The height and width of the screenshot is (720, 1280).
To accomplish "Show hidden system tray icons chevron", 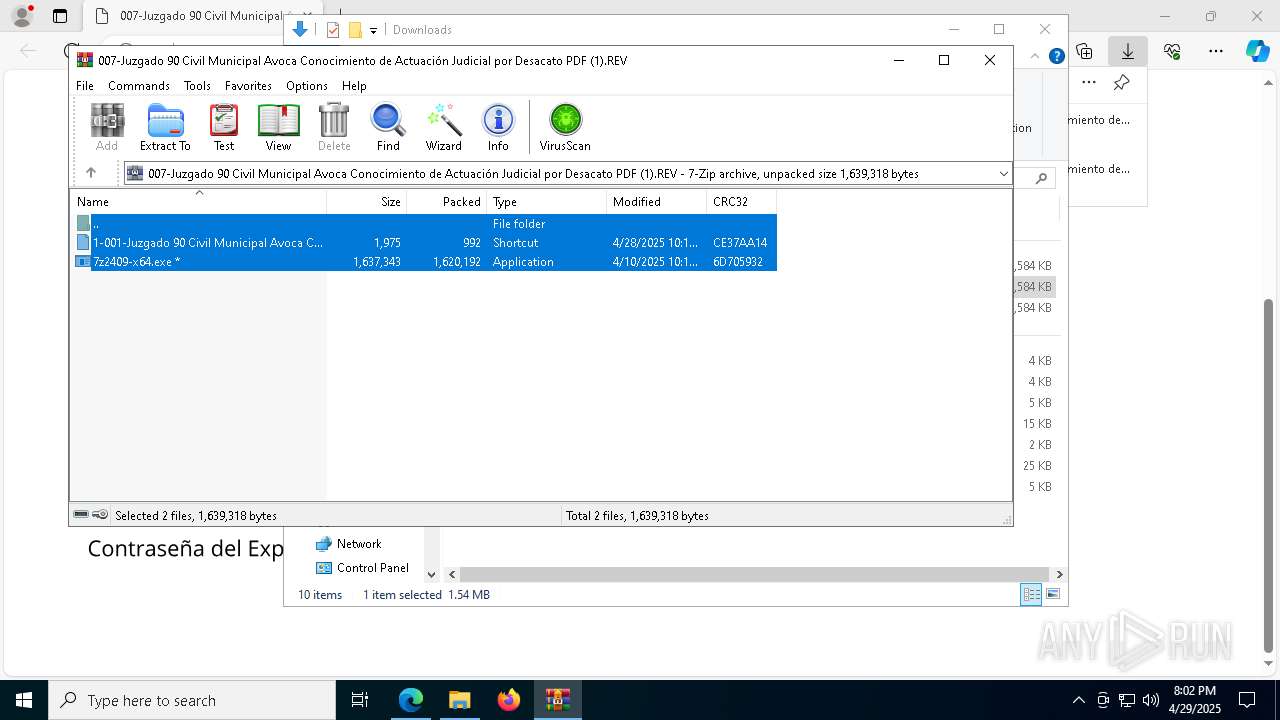I will (1078, 700).
